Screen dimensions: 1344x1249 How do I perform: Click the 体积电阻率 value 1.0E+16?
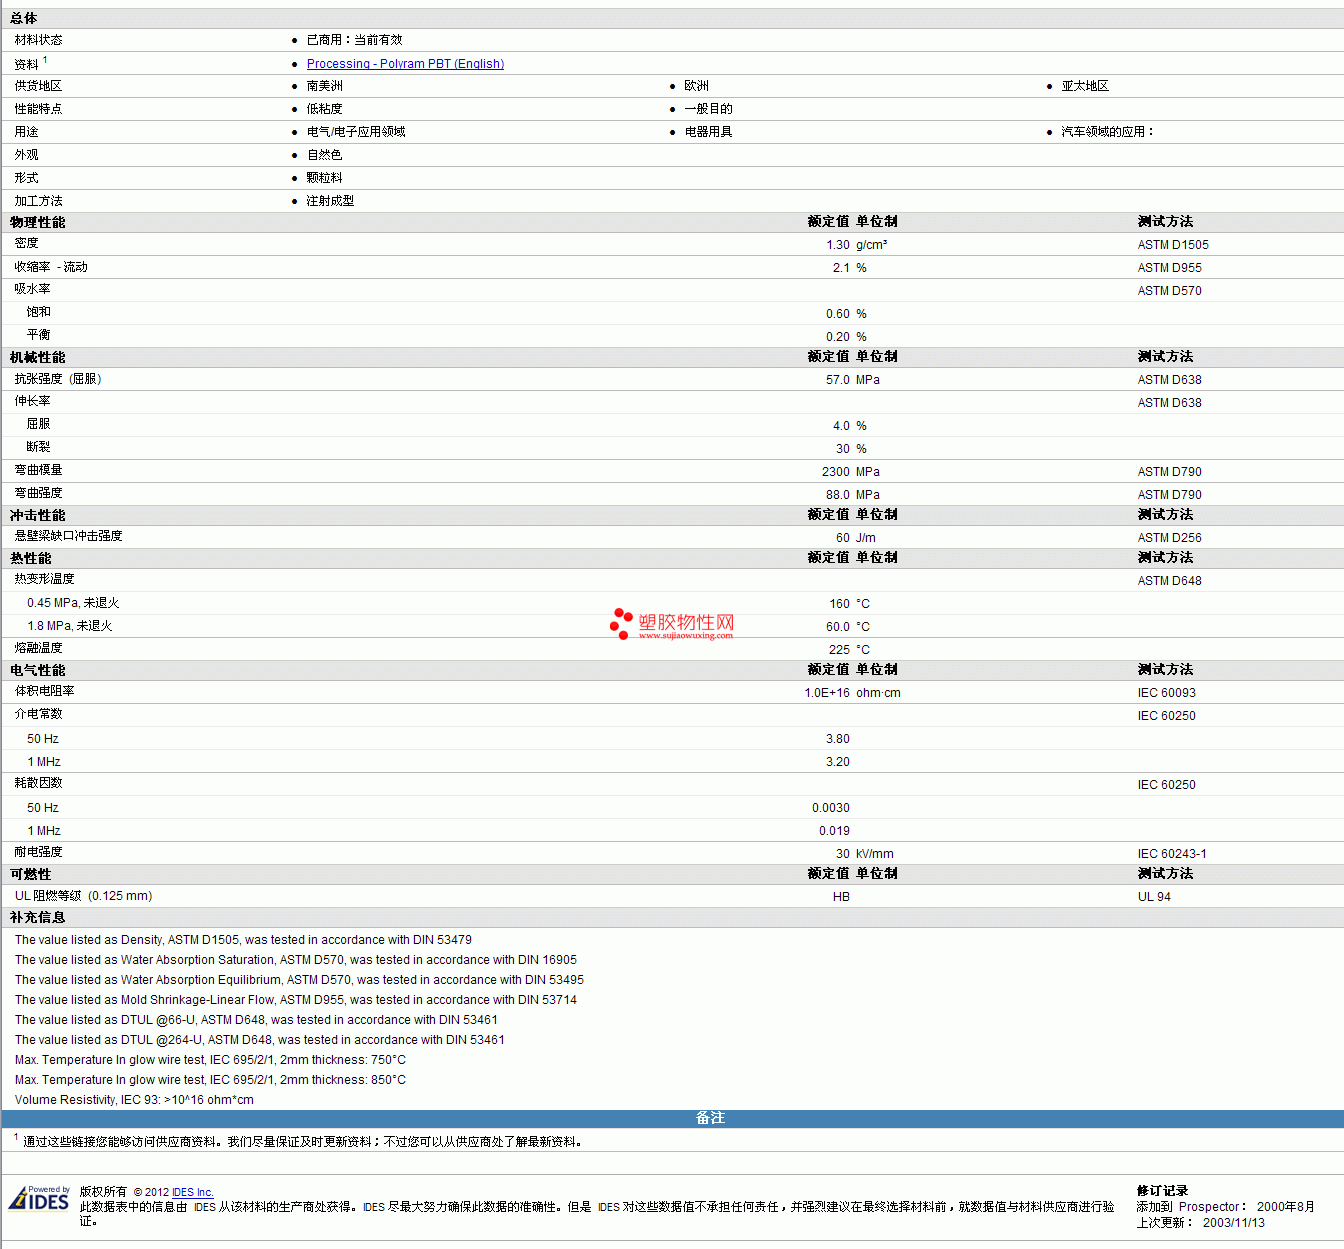(826, 693)
